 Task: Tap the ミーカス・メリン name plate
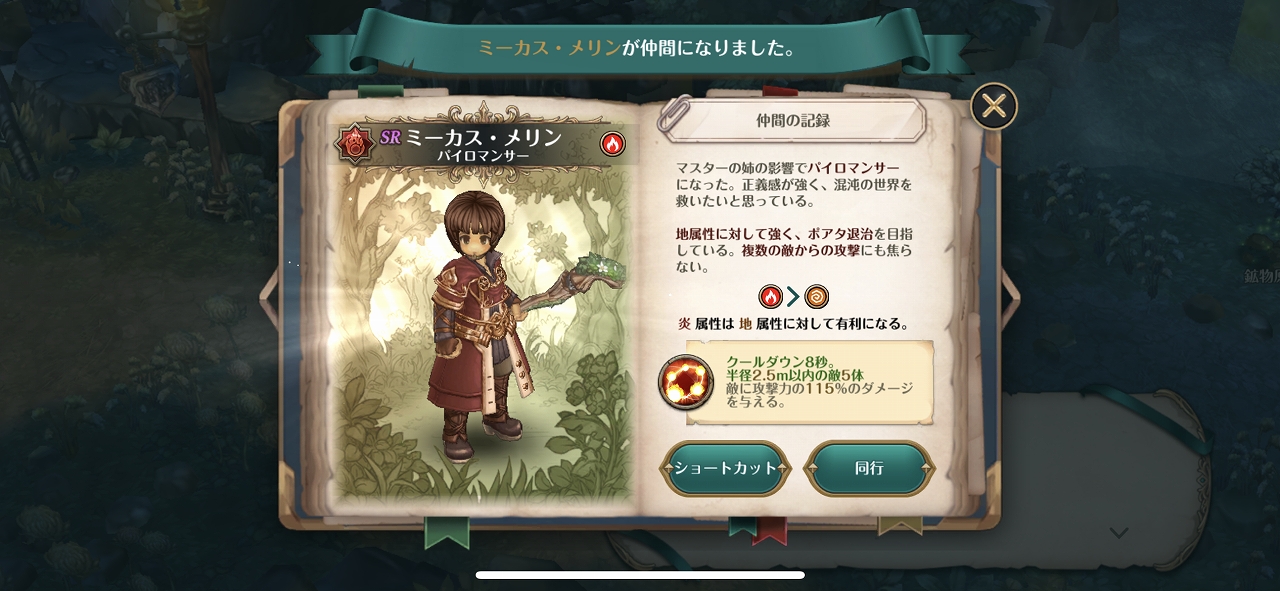(484, 144)
